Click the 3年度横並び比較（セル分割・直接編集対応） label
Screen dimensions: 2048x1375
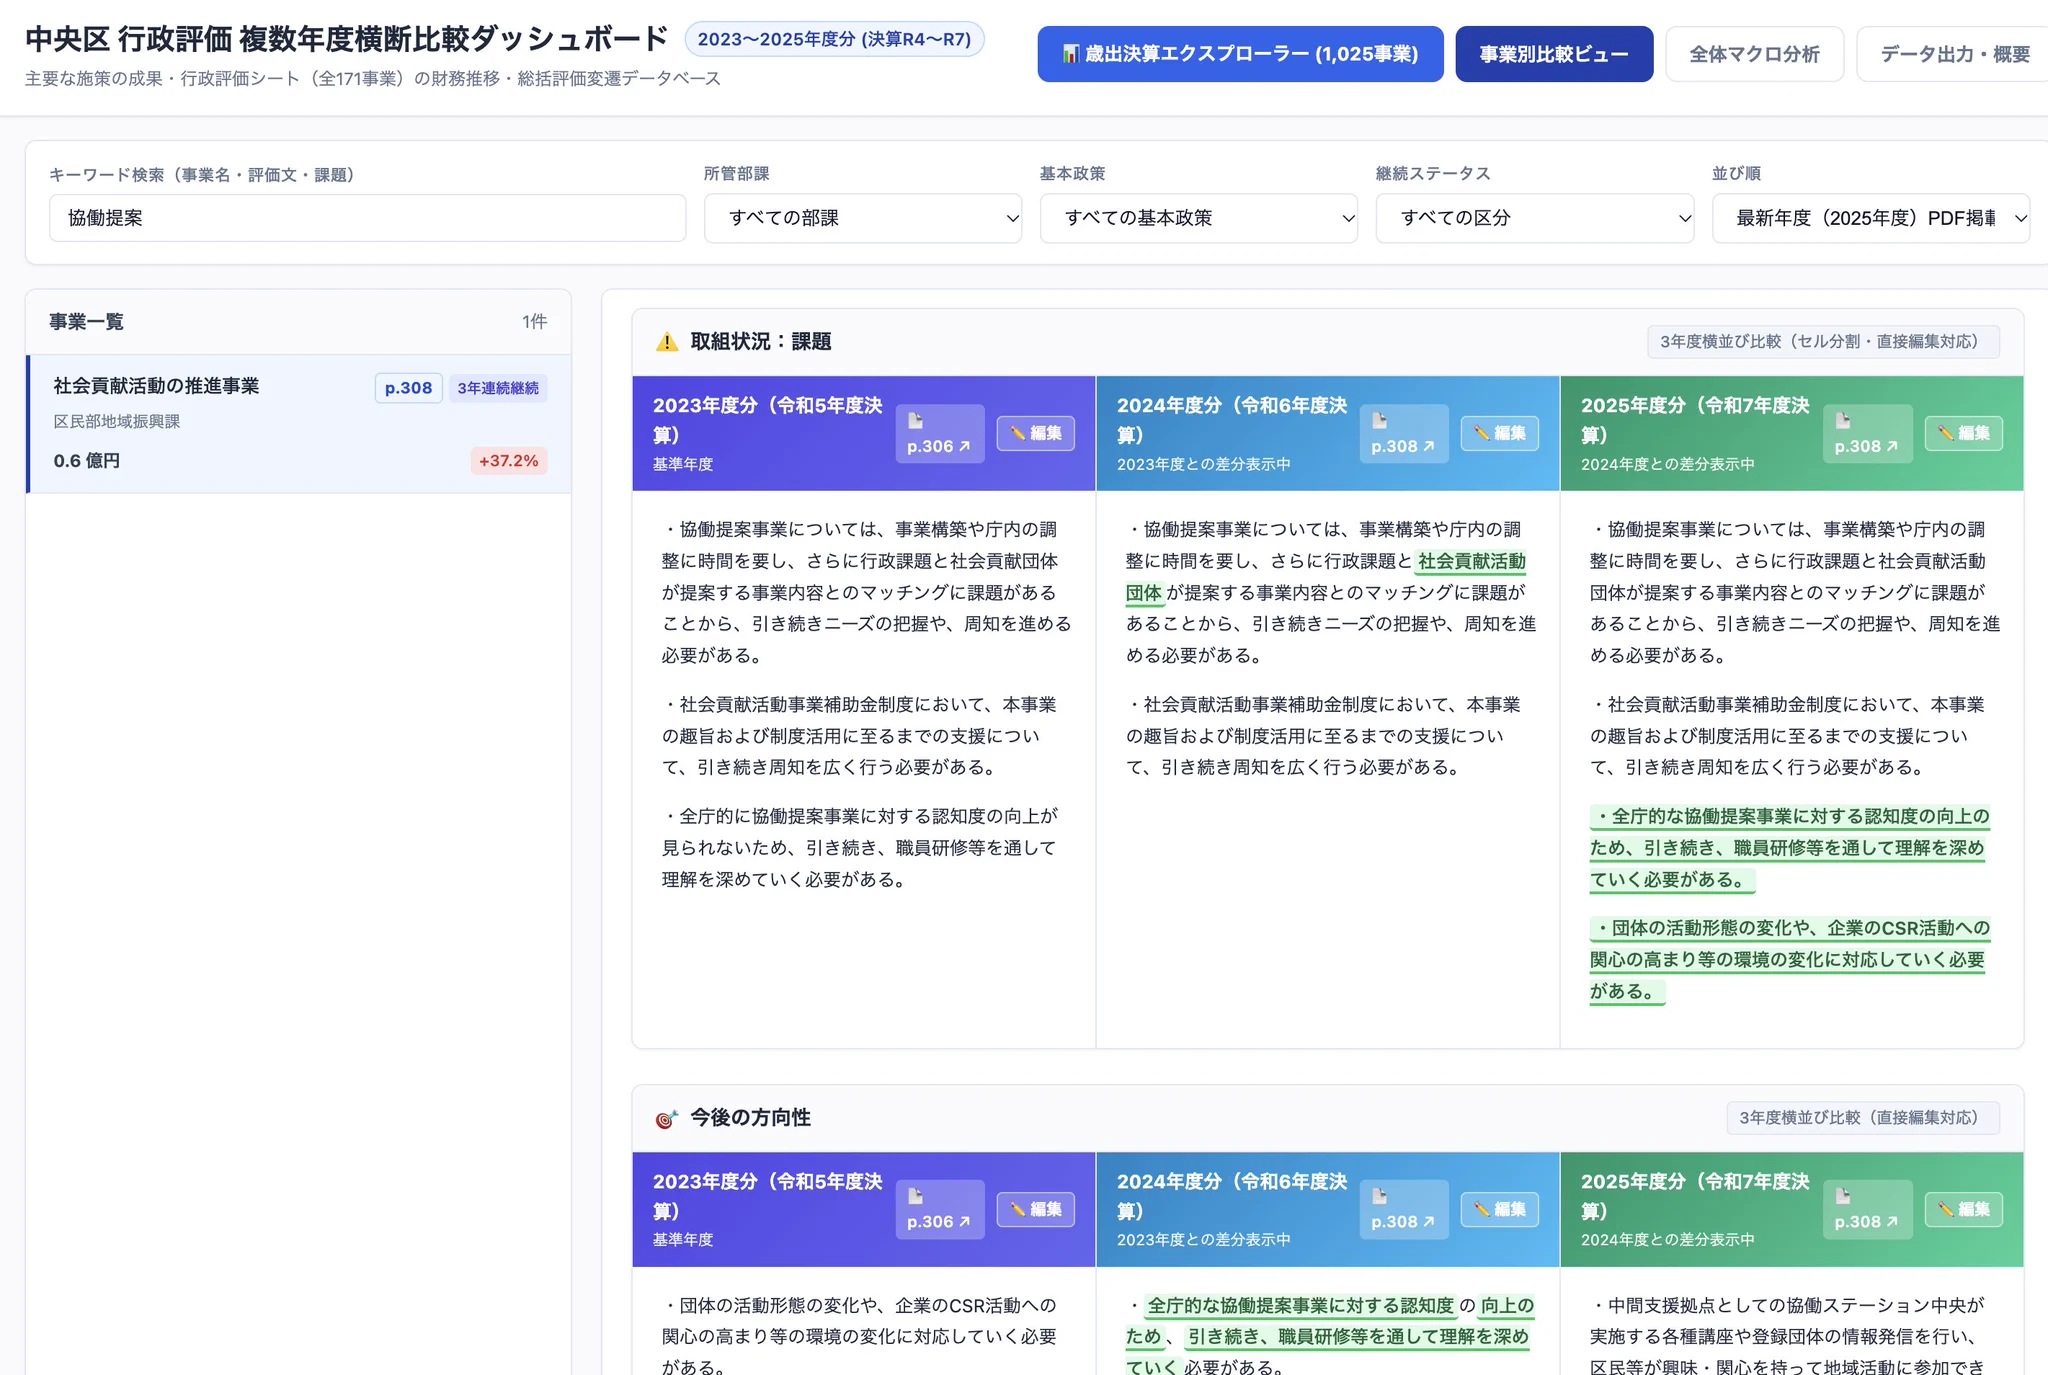coord(1823,342)
